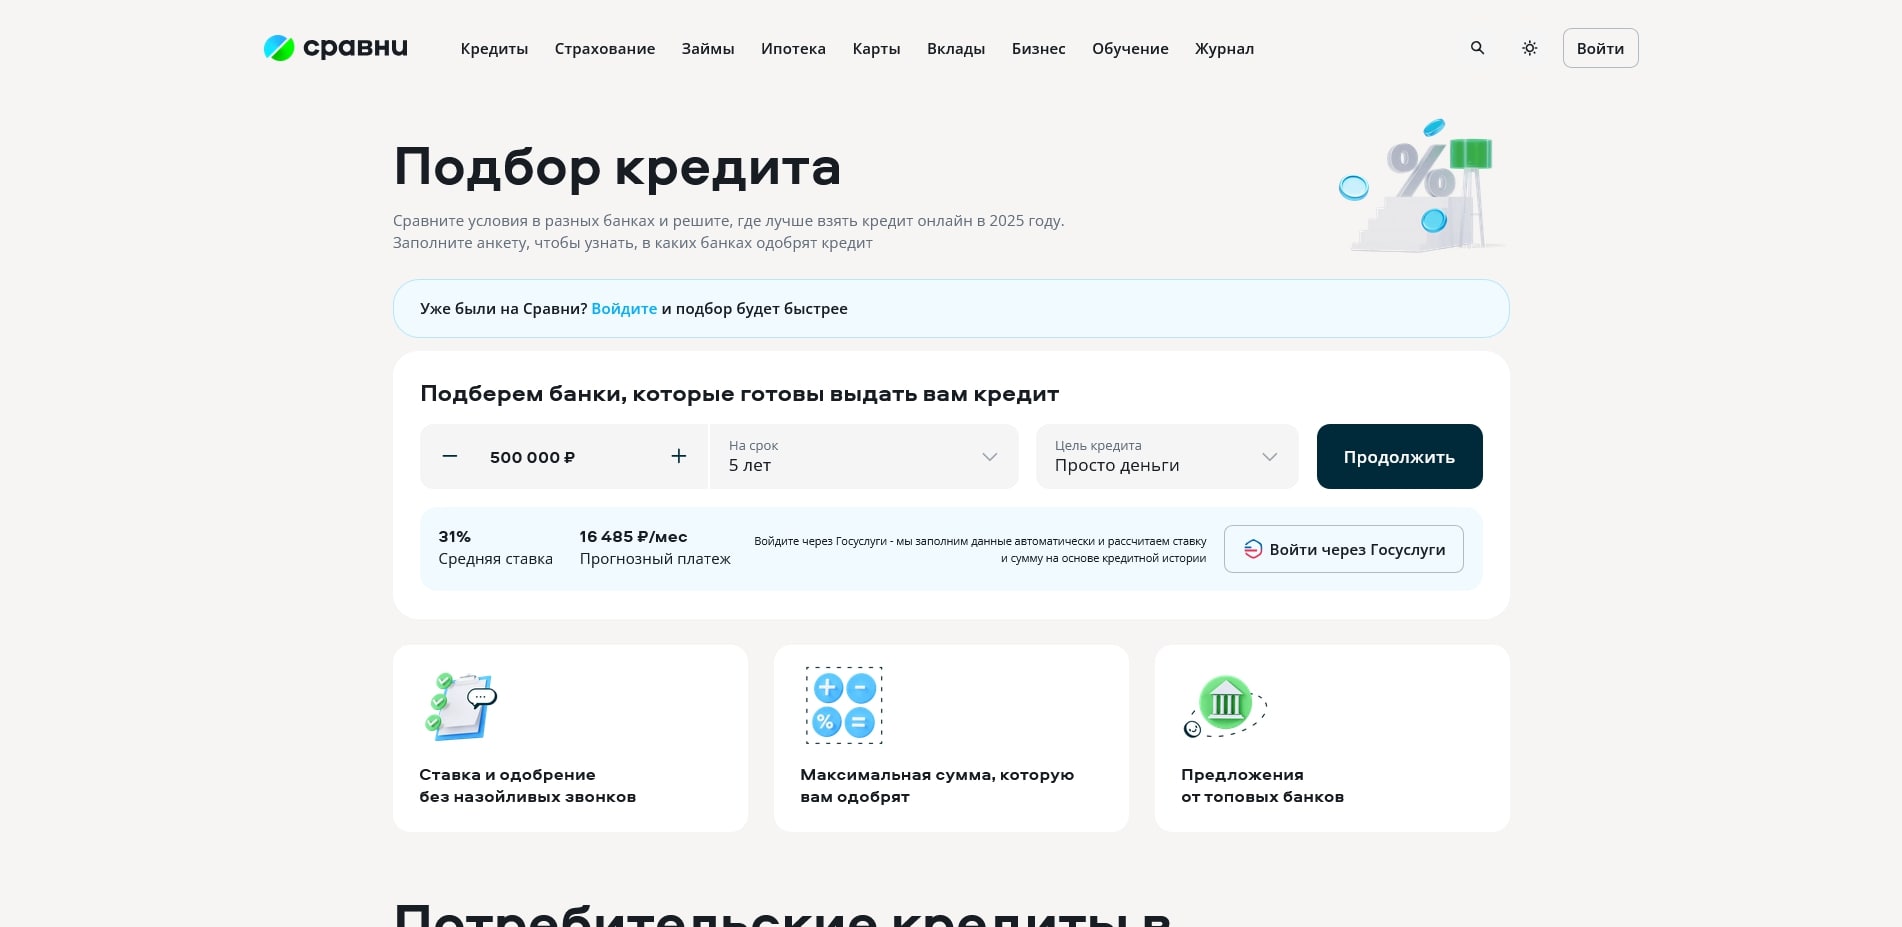The image size is (1902, 927).
Task: Click the 500 000 ₽ amount field
Action: pos(532,457)
